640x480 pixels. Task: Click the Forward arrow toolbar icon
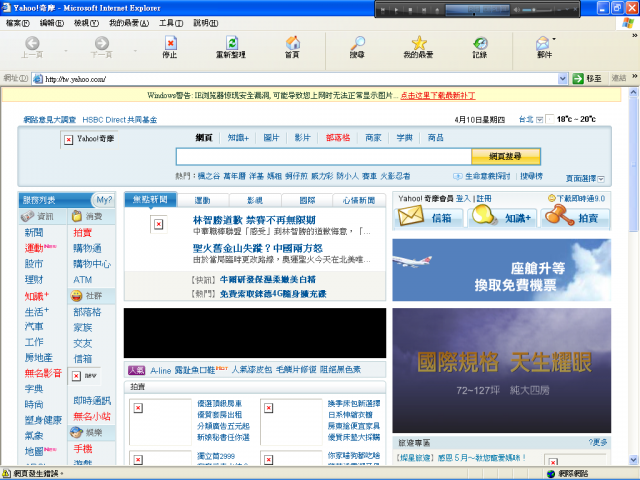tap(102, 43)
